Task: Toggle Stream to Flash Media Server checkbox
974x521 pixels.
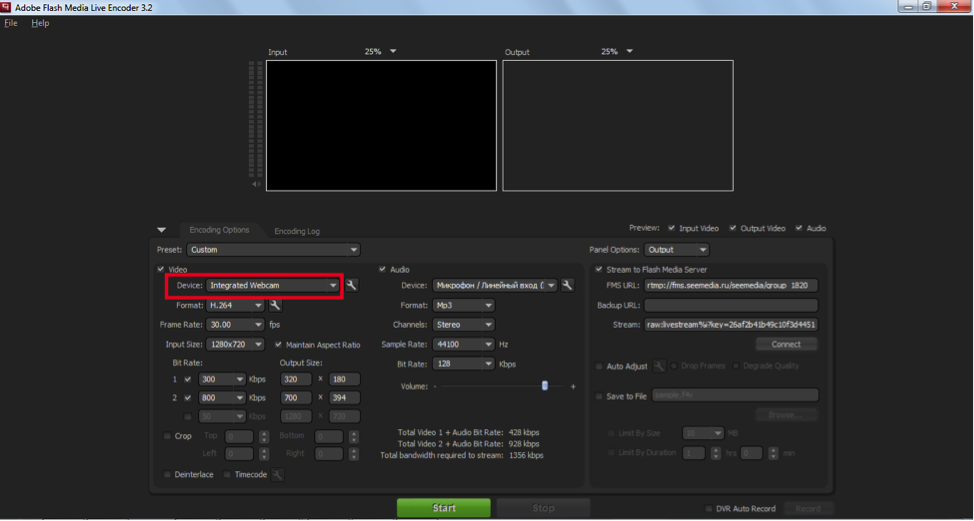Action: 599,270
